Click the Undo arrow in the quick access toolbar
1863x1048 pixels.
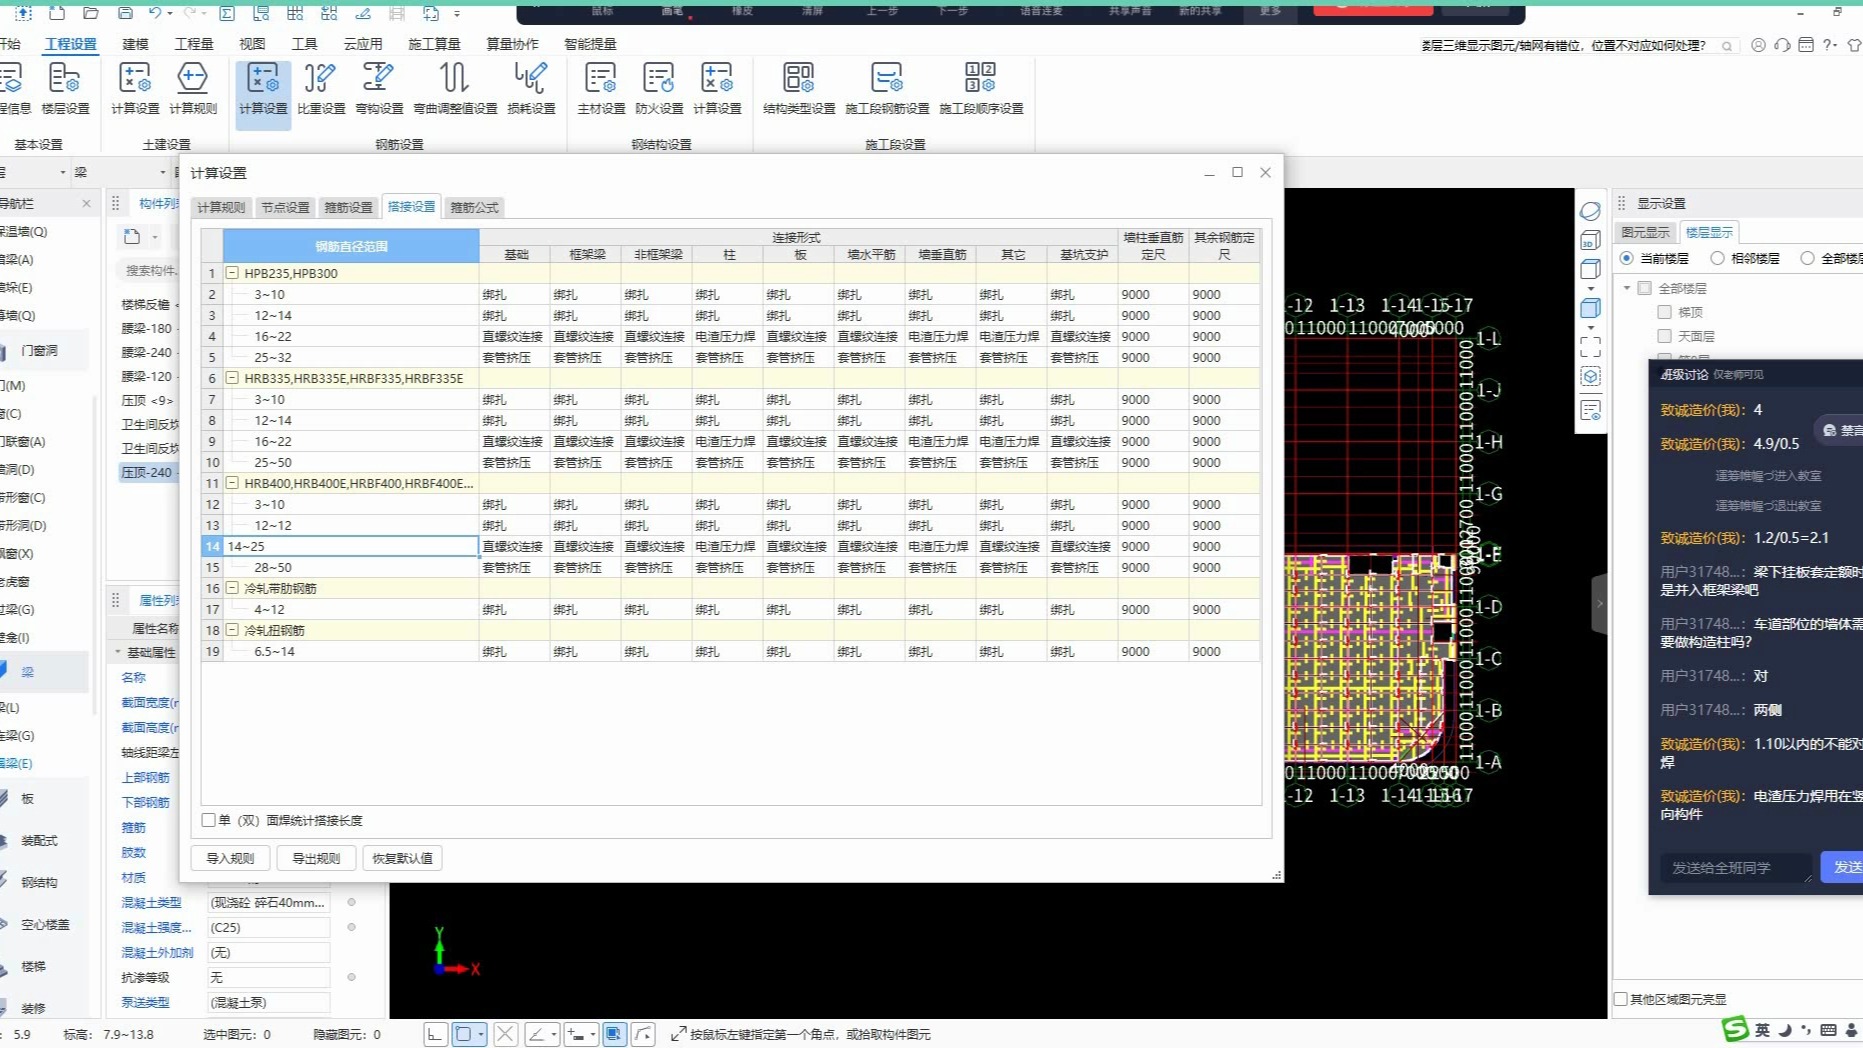pos(155,13)
